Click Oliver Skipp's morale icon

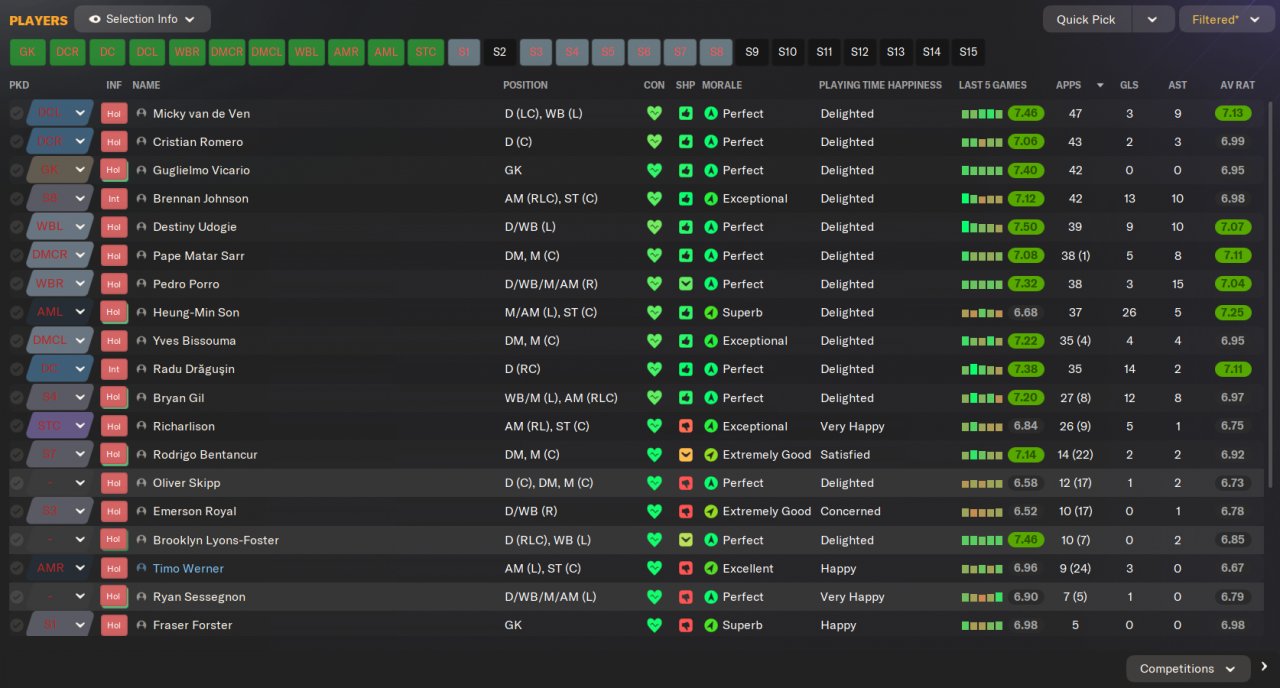pos(711,483)
